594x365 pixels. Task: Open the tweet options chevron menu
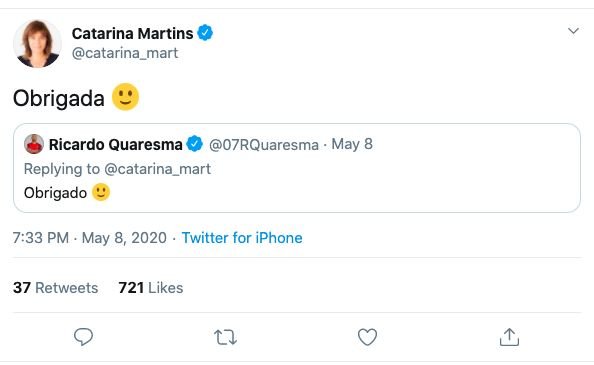click(x=573, y=31)
